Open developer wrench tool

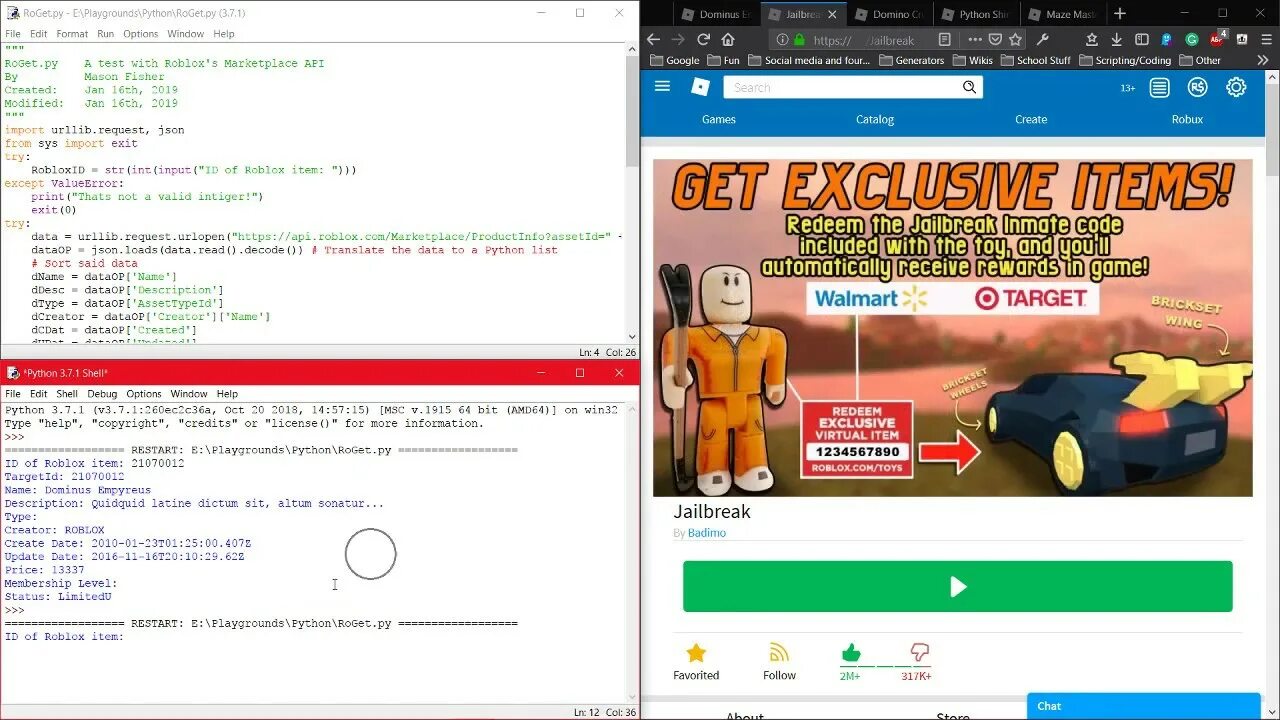tap(1042, 40)
